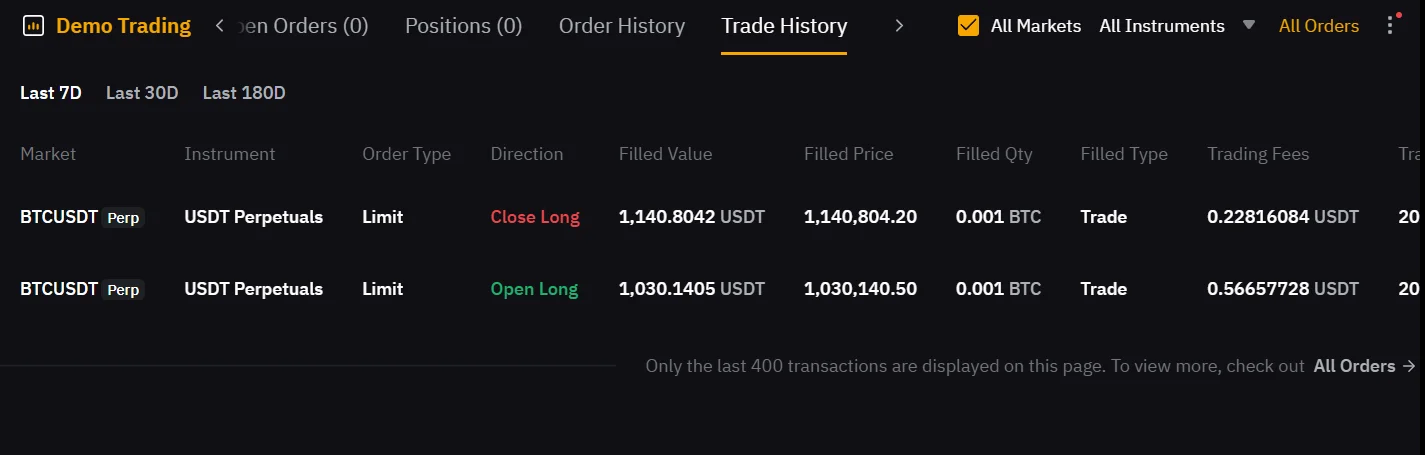Viewport: 1425px width, 455px height.
Task: Filter trades by Last 180D
Action: pyautogui.click(x=244, y=93)
